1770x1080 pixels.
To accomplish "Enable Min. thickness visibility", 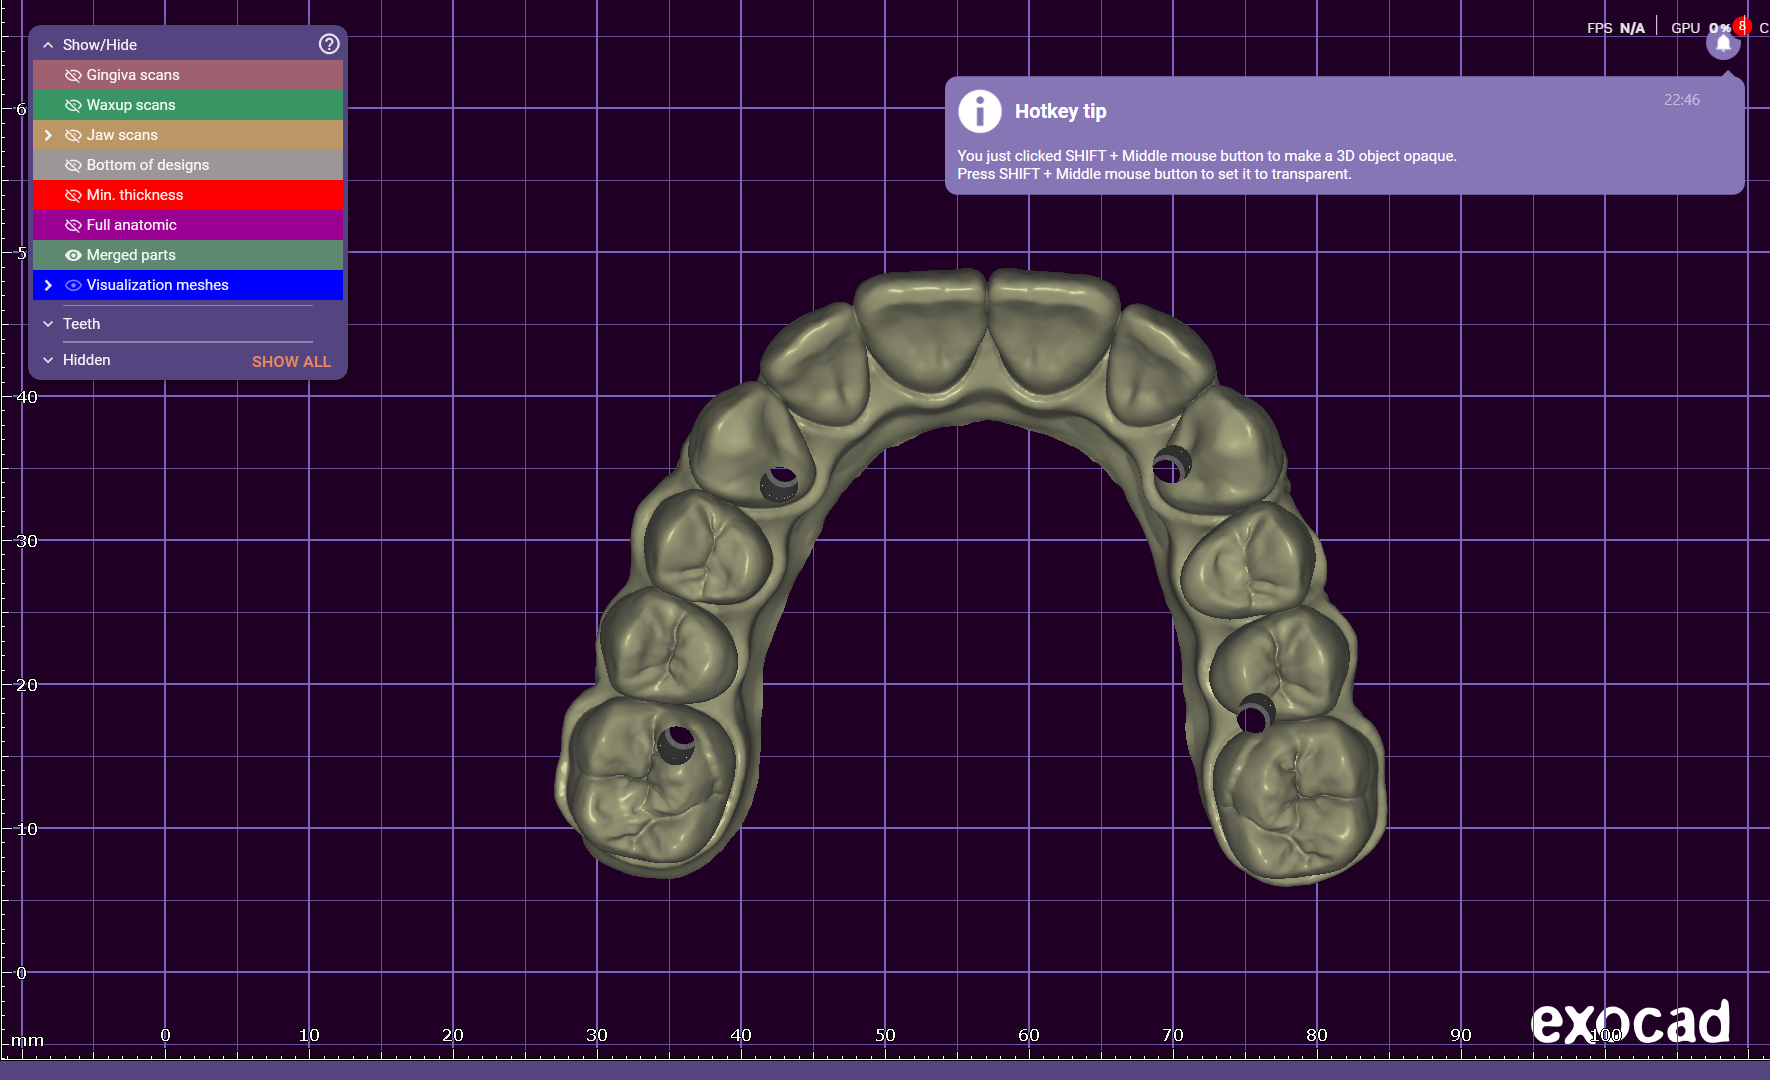I will pos(73,195).
